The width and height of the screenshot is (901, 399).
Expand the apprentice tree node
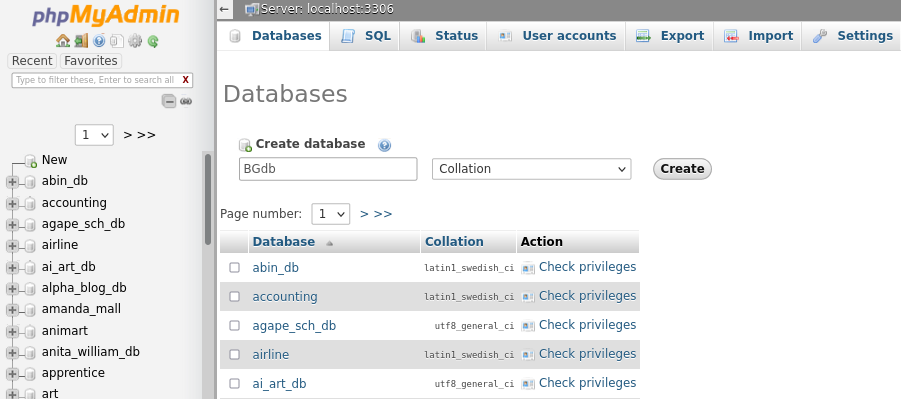(12, 374)
